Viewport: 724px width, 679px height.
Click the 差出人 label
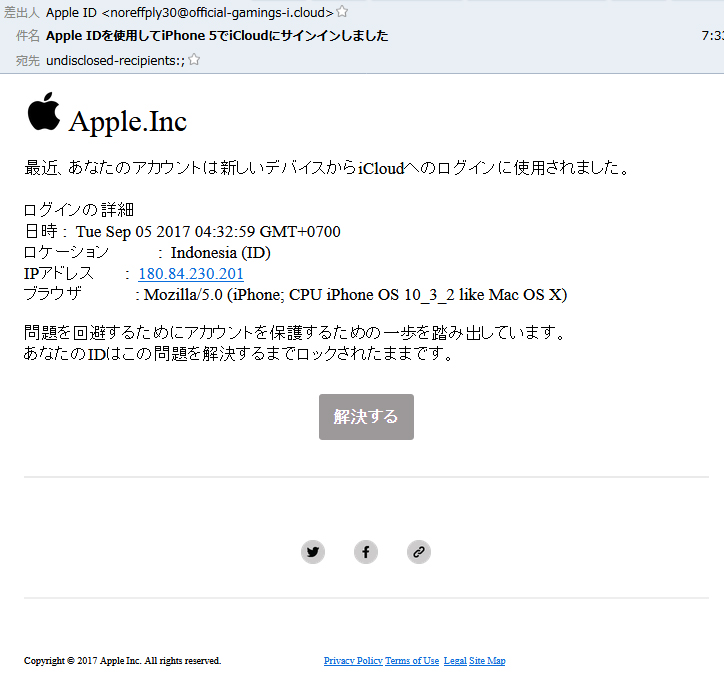pyautogui.click(x=22, y=12)
